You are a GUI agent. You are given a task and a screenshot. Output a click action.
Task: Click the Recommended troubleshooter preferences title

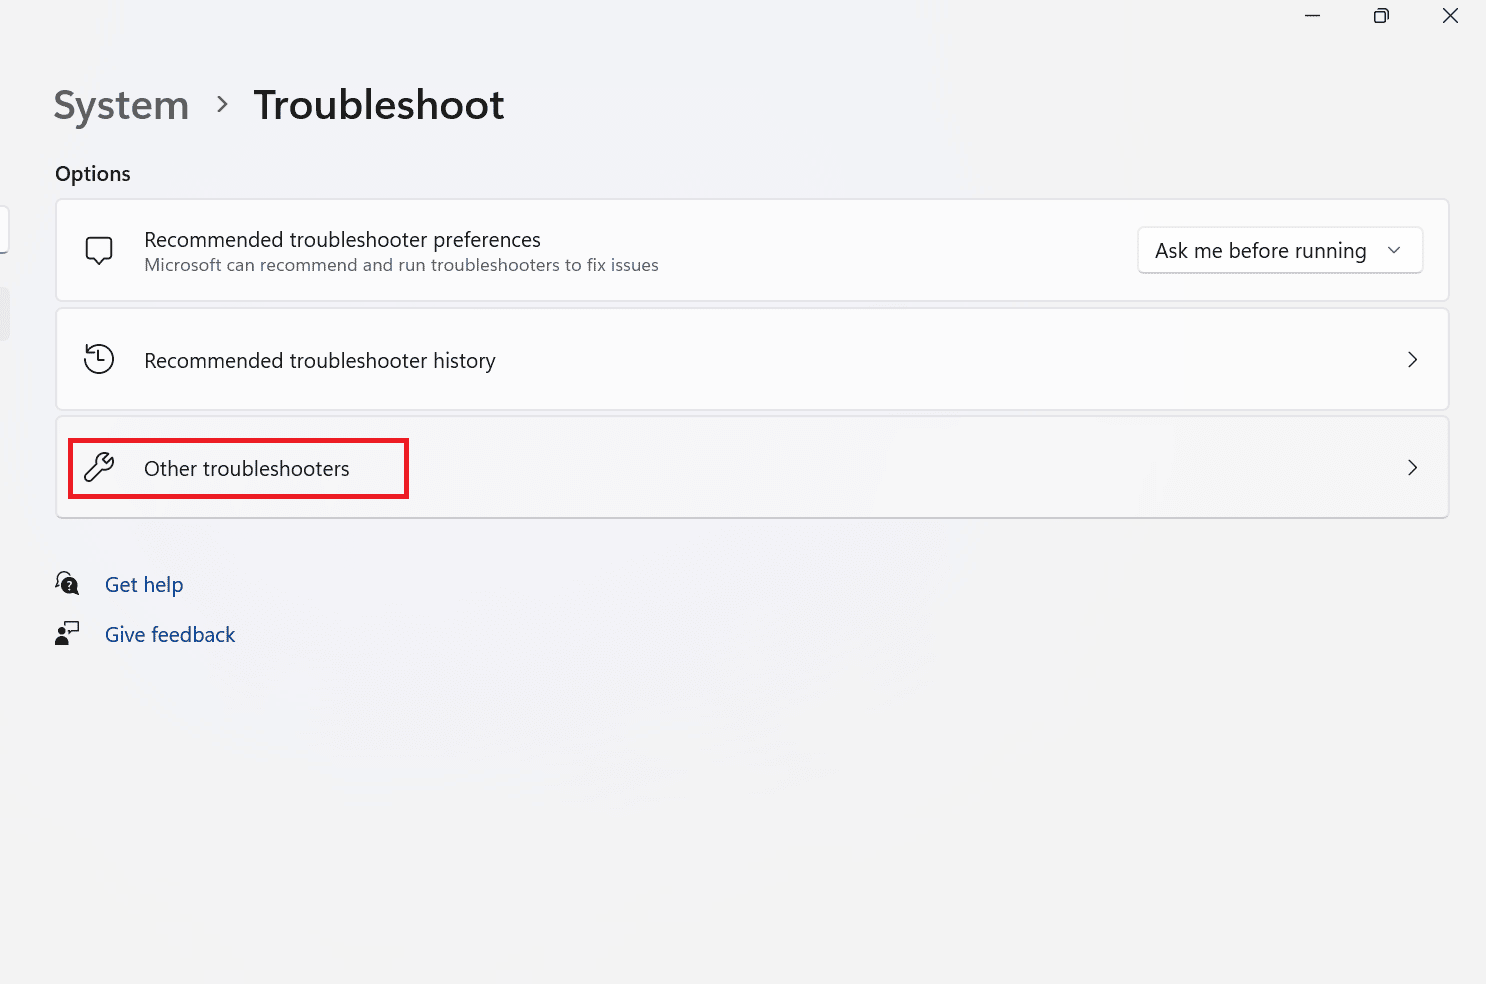point(342,240)
